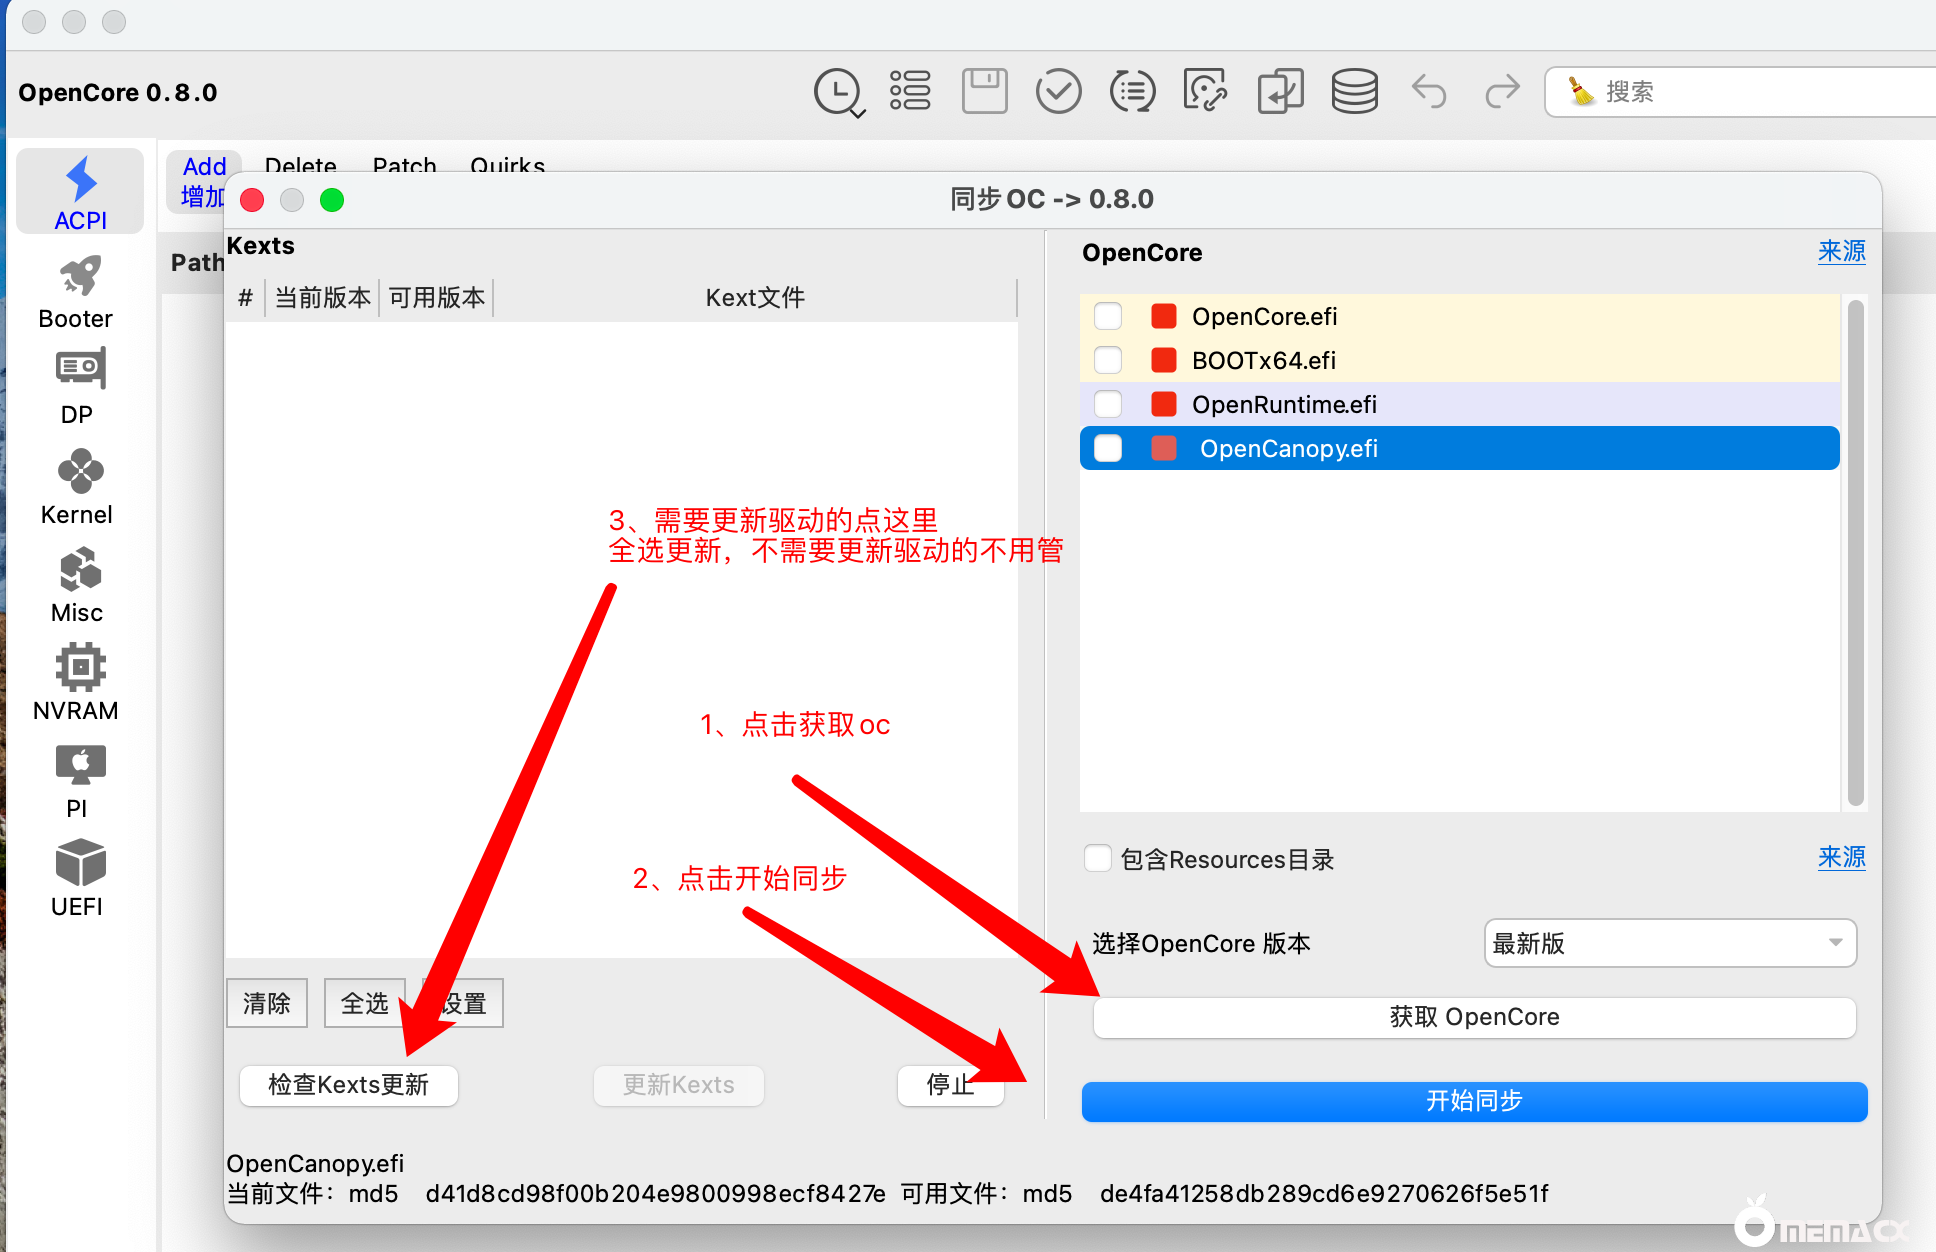Switch to the Patch tab

click(x=404, y=166)
